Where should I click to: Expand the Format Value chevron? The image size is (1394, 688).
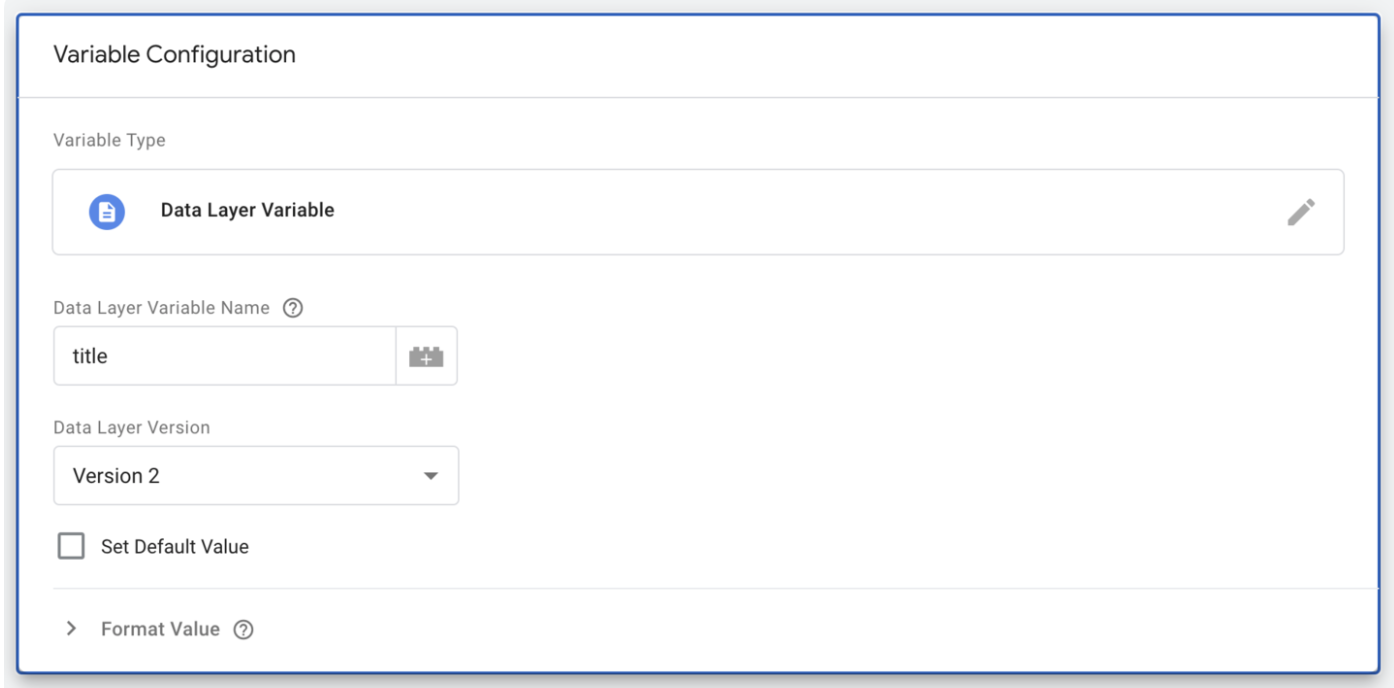[x=71, y=630]
